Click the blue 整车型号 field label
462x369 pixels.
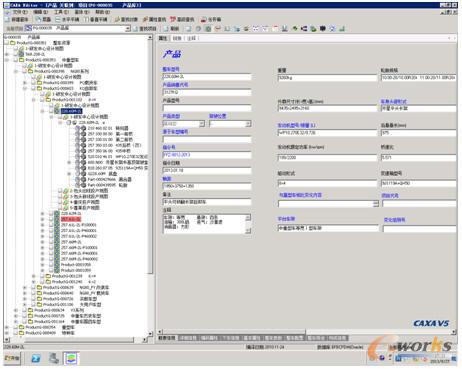point(171,69)
